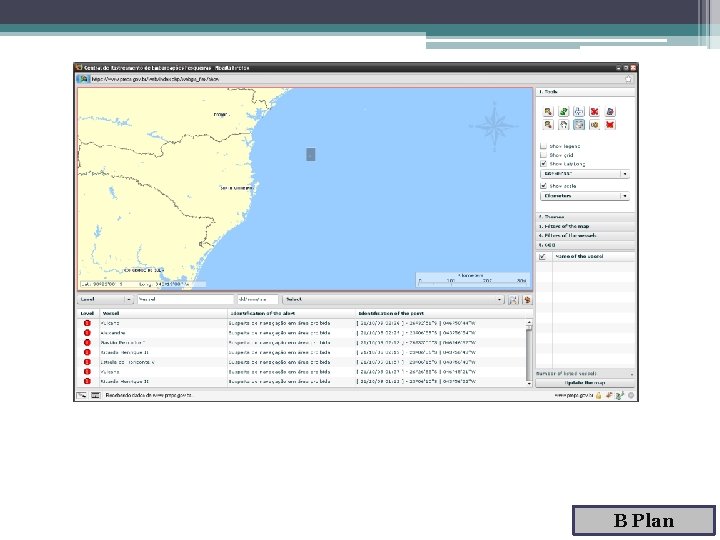Click the padlock icon in the status bar
Screen dimensions: 720x540
coord(598,395)
